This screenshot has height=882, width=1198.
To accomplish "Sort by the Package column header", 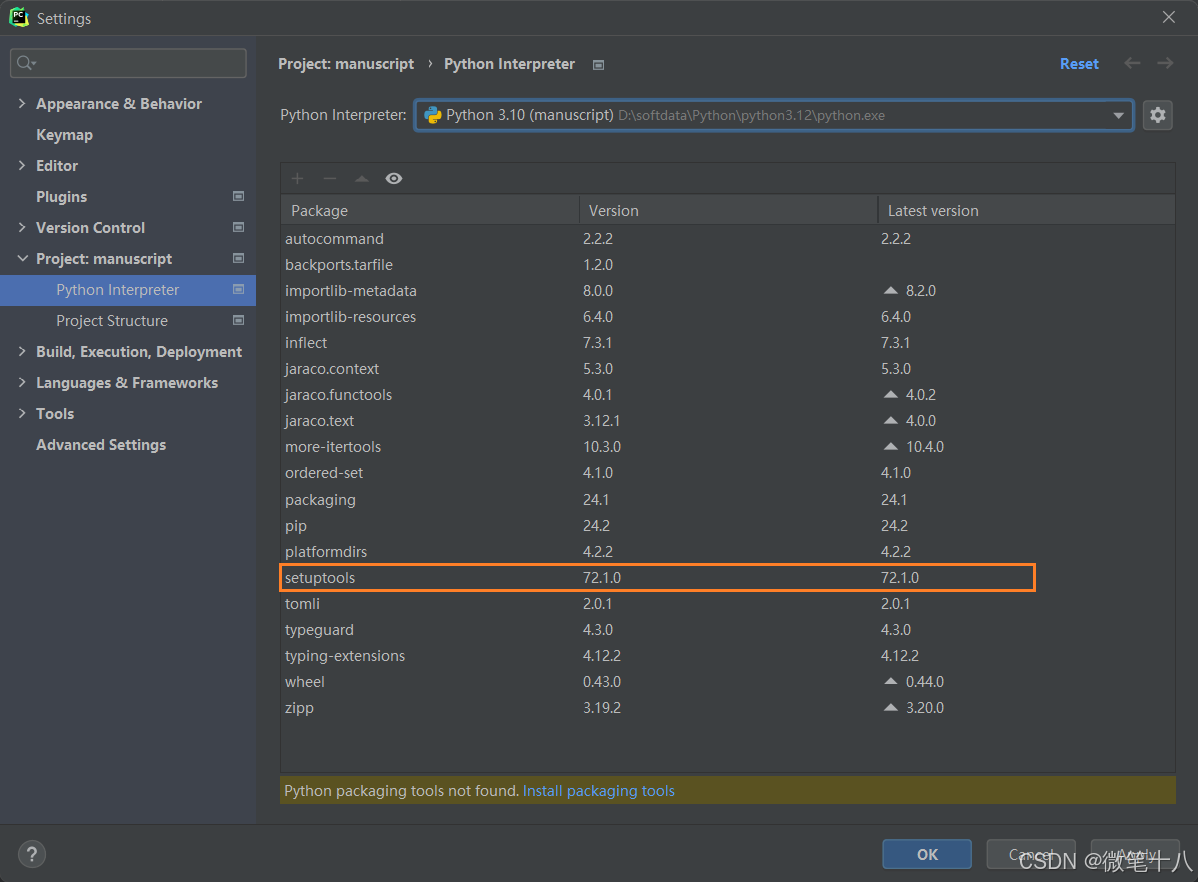I will point(430,210).
